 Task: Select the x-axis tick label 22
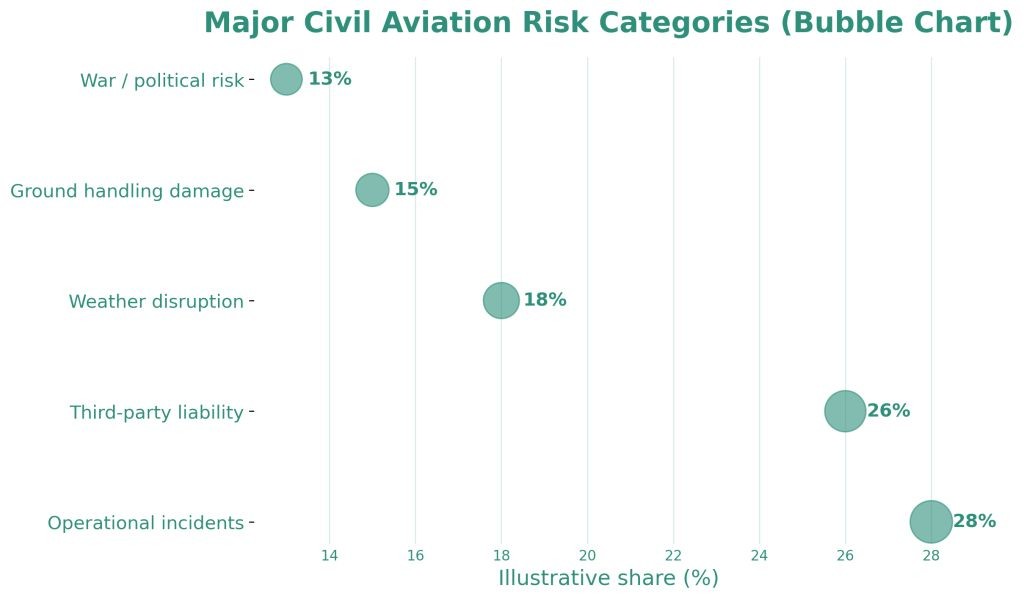pos(673,556)
